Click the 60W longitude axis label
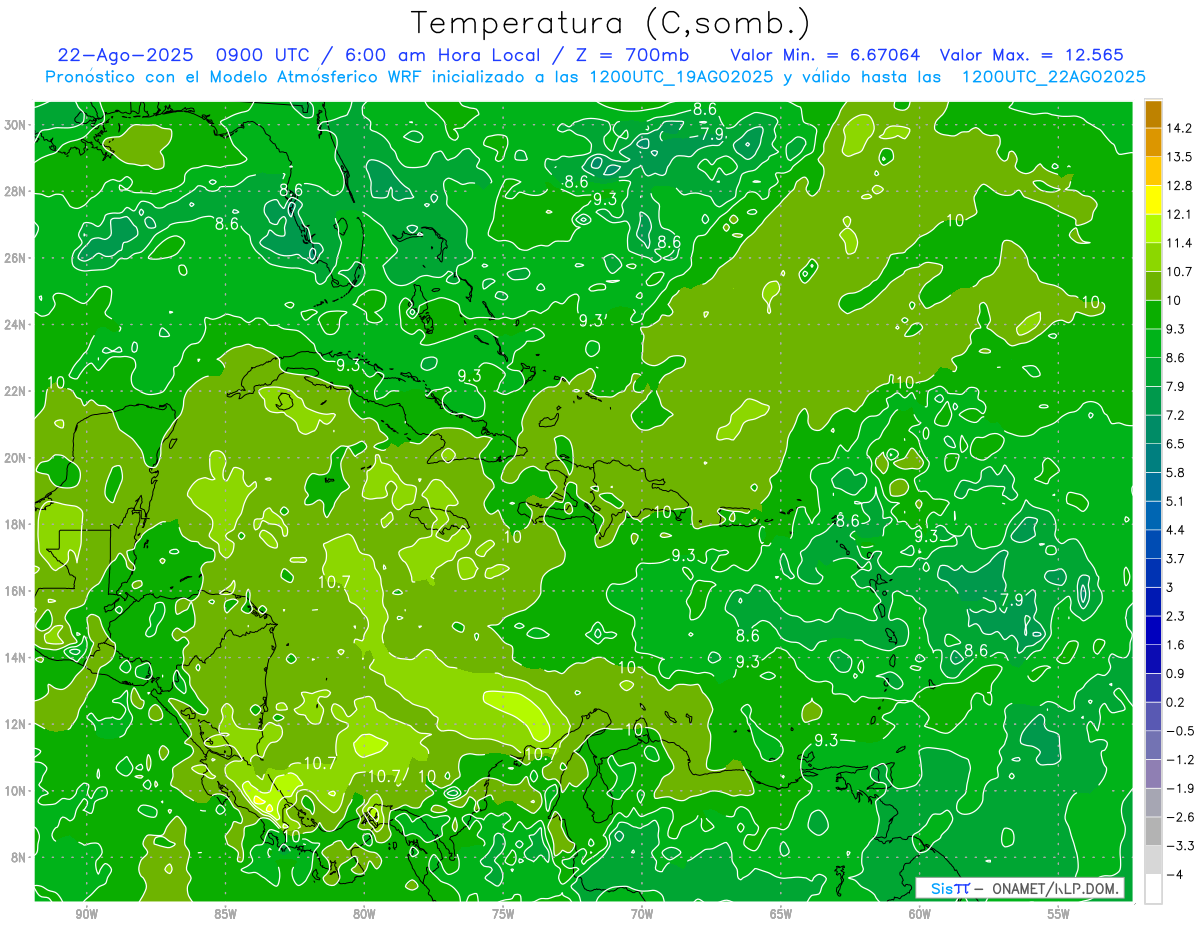 pyautogui.click(x=920, y=914)
